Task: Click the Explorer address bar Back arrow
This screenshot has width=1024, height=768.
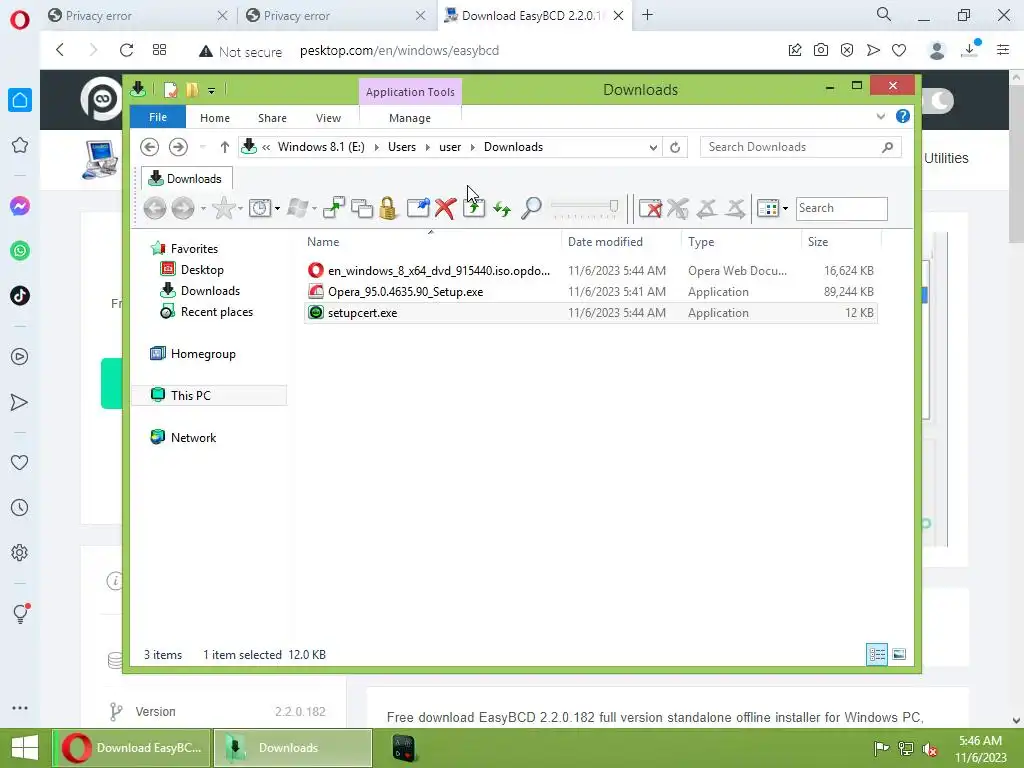Action: (x=150, y=147)
